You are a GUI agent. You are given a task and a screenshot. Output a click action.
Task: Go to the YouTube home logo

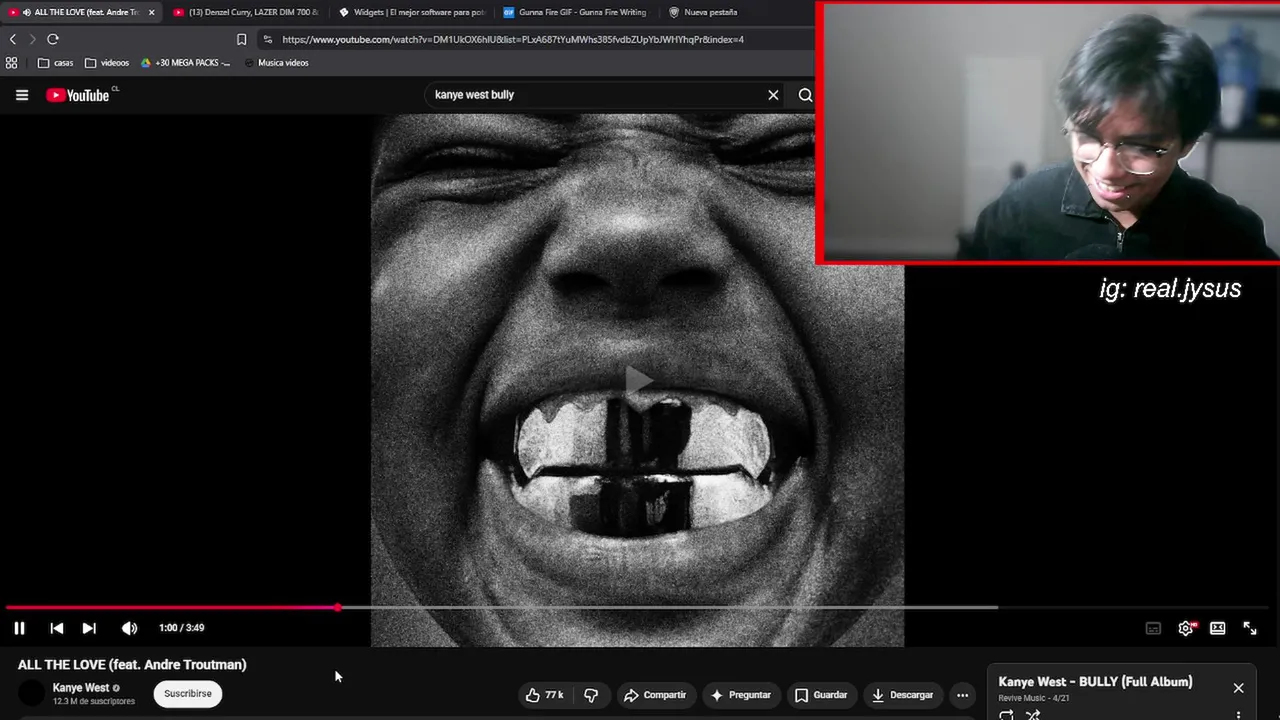point(78,95)
